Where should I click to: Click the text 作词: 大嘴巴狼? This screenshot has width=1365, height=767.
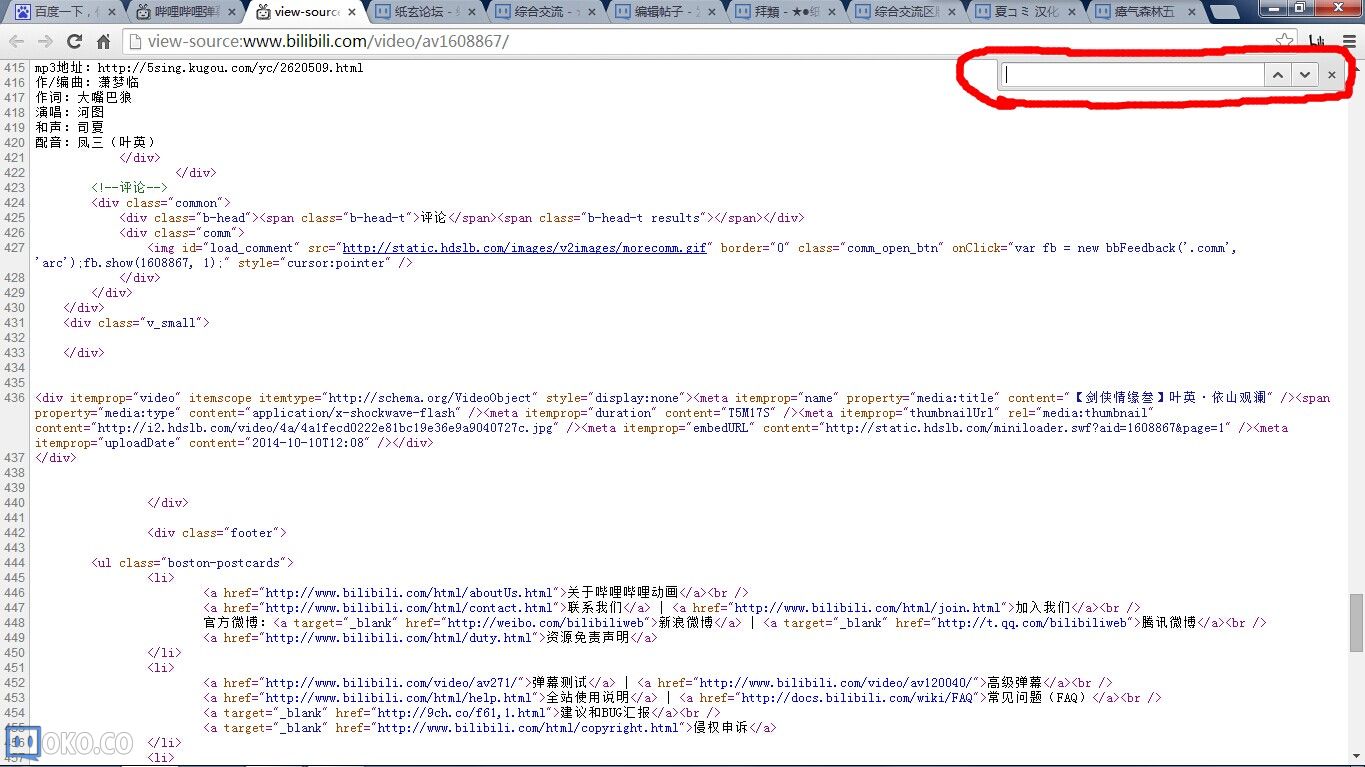[x=83, y=98]
